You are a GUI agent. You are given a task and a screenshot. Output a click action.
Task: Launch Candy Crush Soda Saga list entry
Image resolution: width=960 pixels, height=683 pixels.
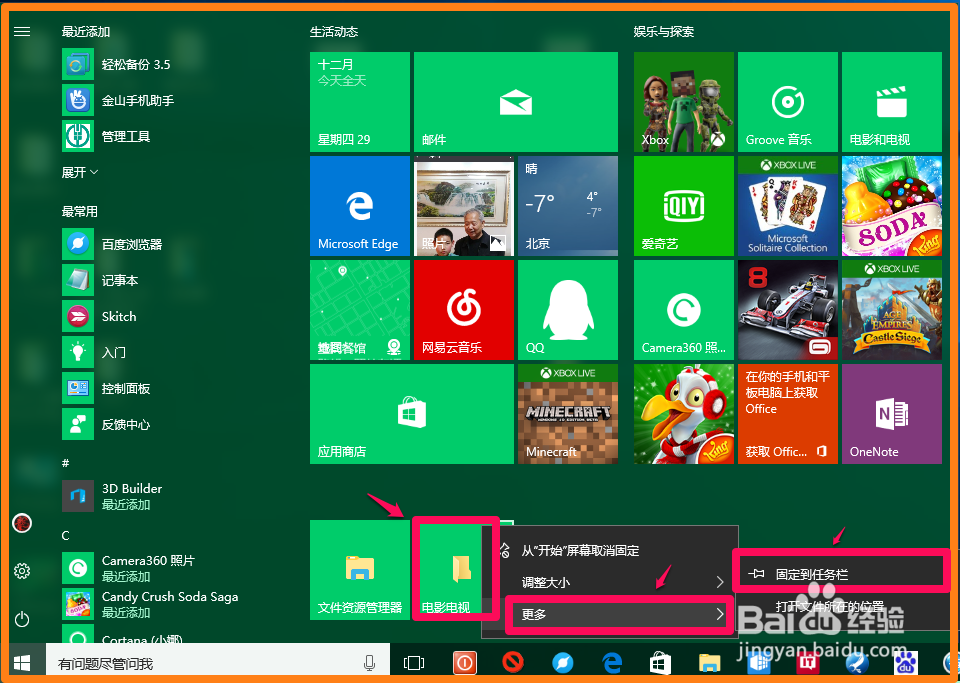point(150,604)
